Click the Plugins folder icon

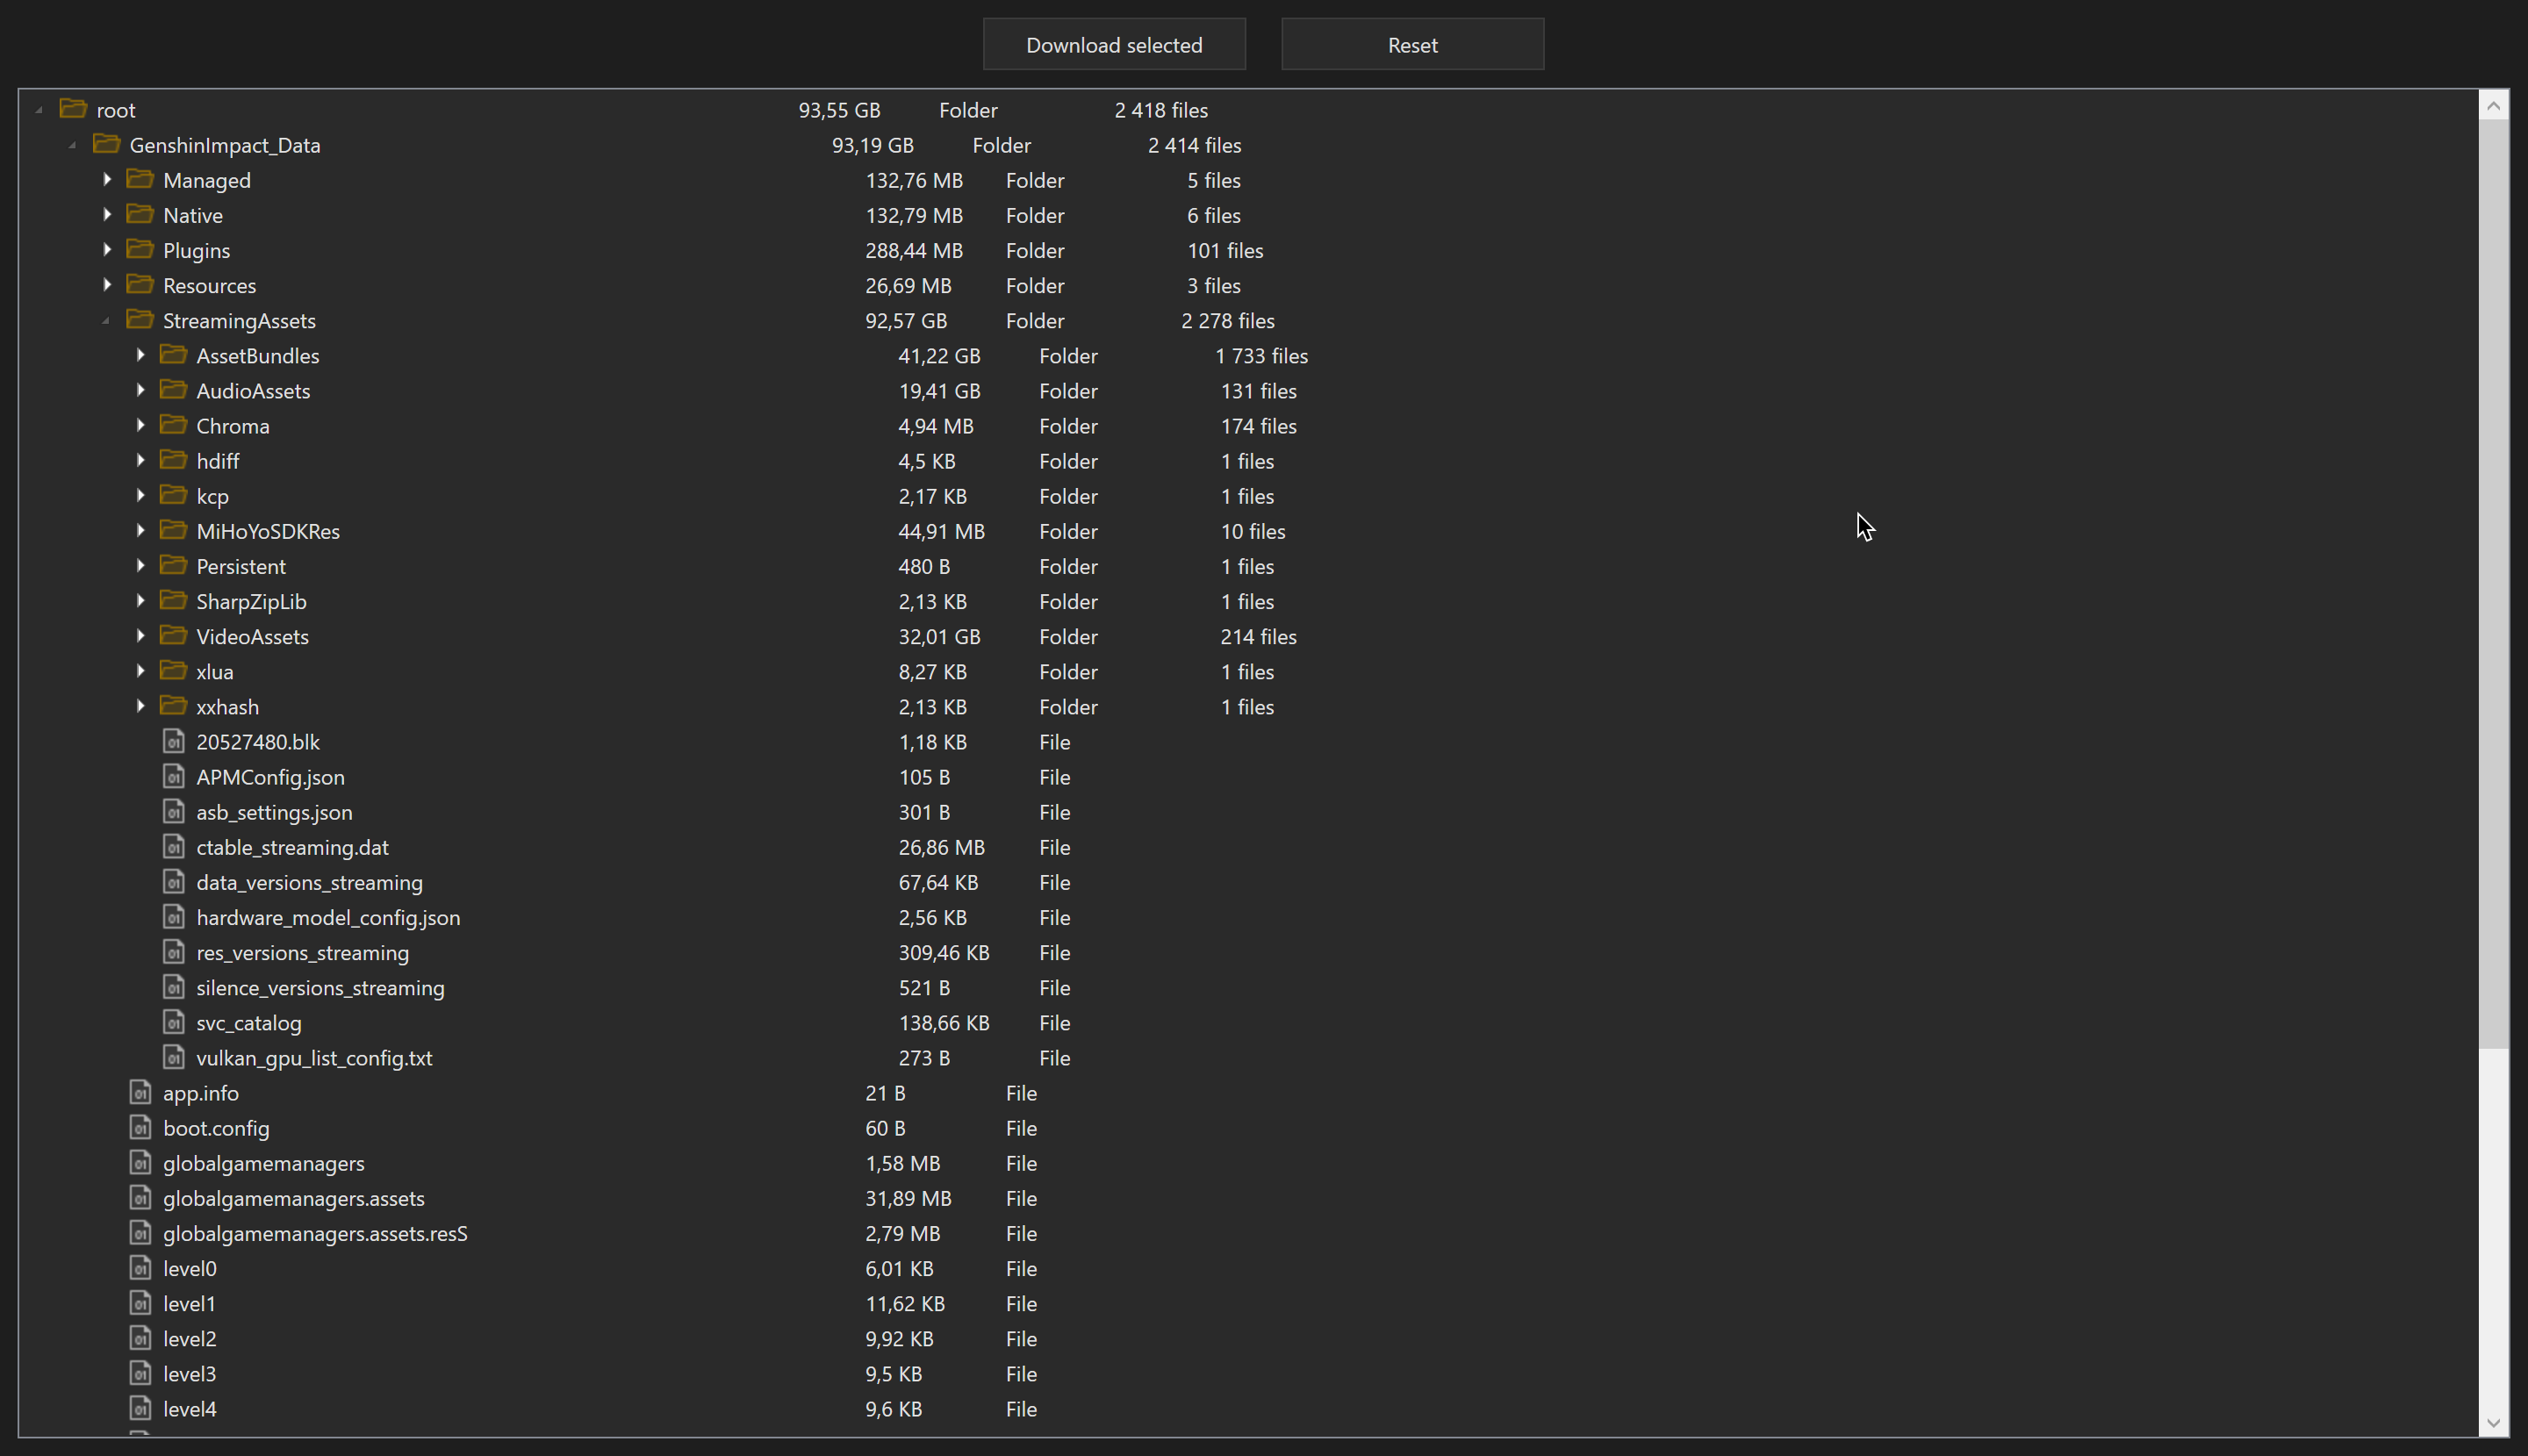140,250
